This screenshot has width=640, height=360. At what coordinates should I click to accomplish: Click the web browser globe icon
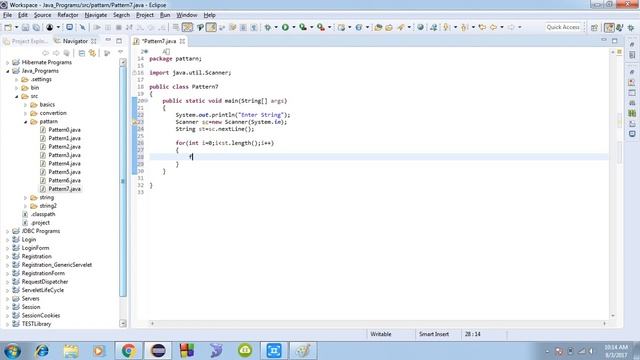click(420, 27)
